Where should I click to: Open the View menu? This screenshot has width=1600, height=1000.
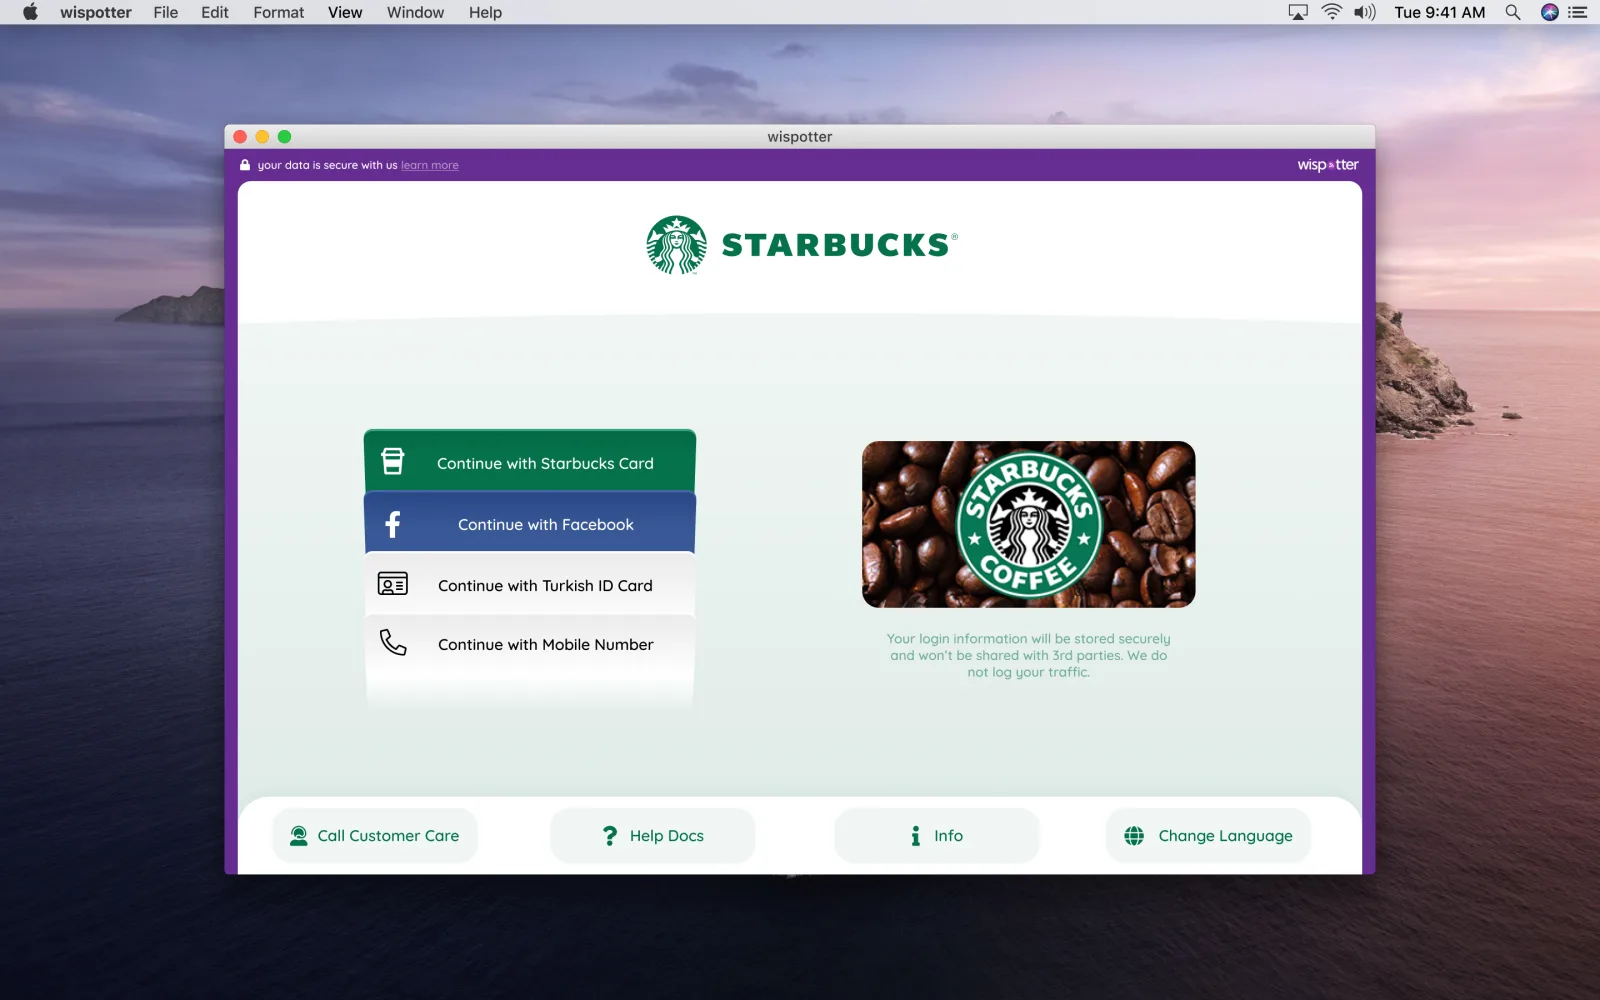(345, 12)
